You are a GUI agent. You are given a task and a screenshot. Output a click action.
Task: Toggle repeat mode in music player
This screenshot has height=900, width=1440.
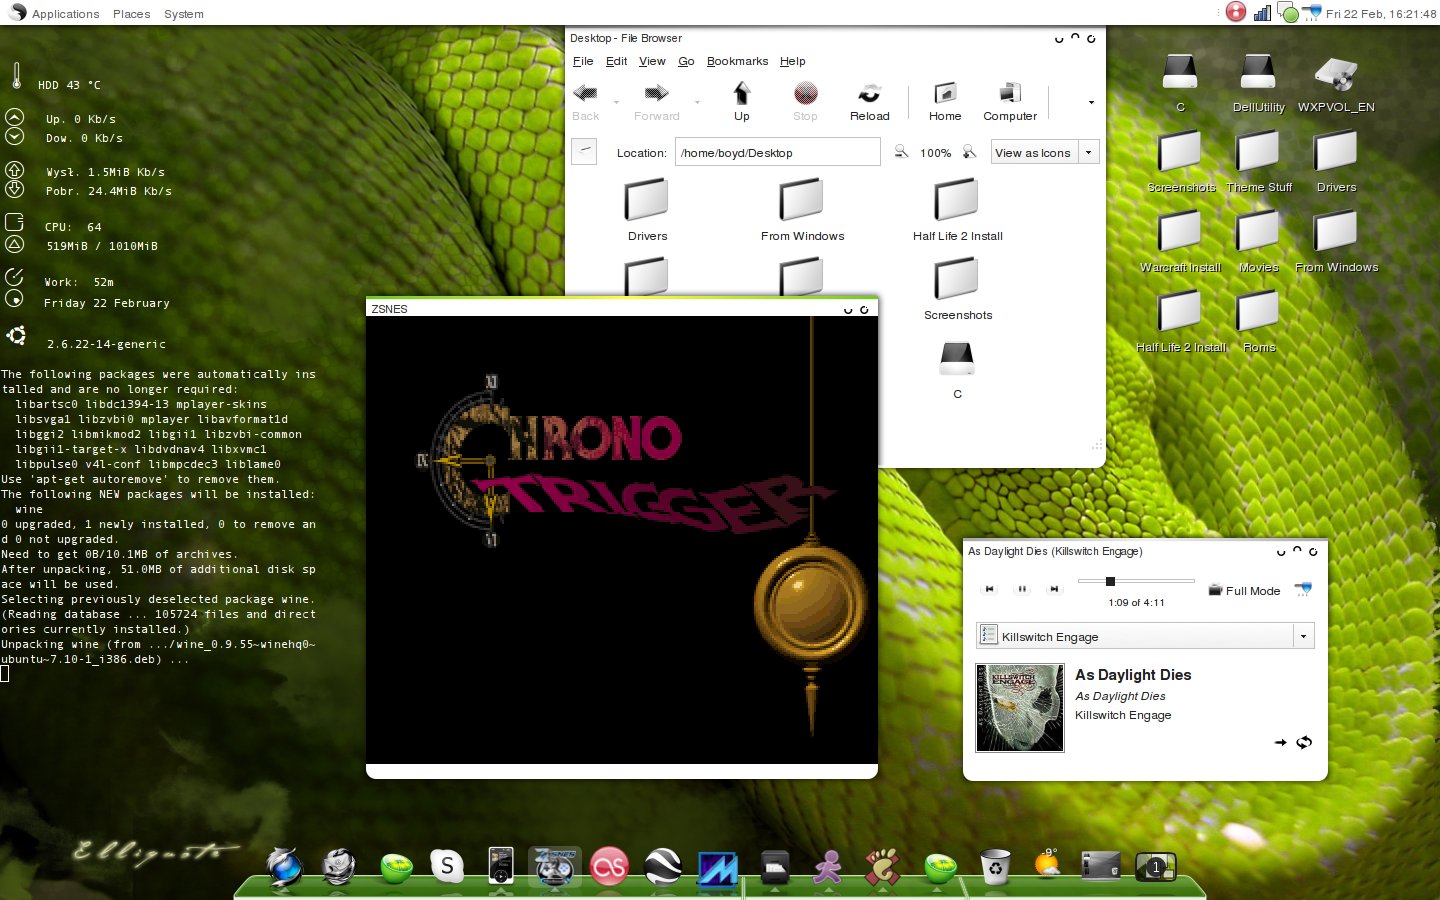coord(1304,742)
